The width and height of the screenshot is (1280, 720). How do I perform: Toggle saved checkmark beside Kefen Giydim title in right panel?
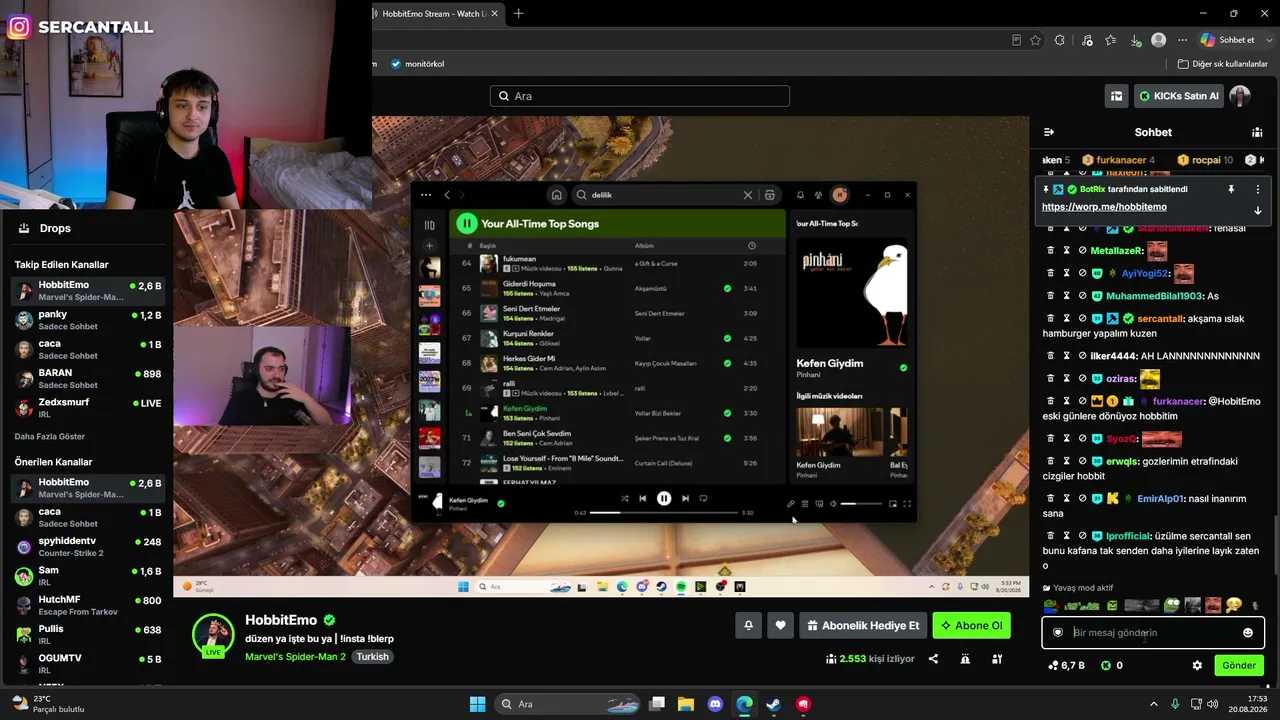click(903, 368)
